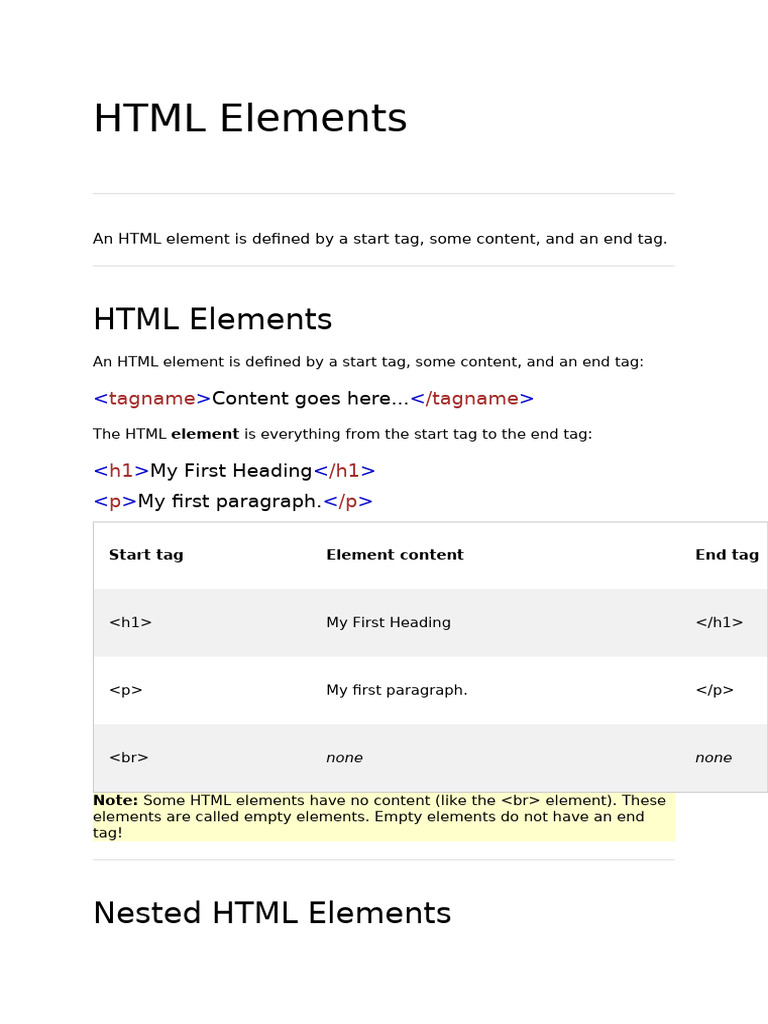Click the tagname "Content goes here..." code example

click(x=313, y=399)
